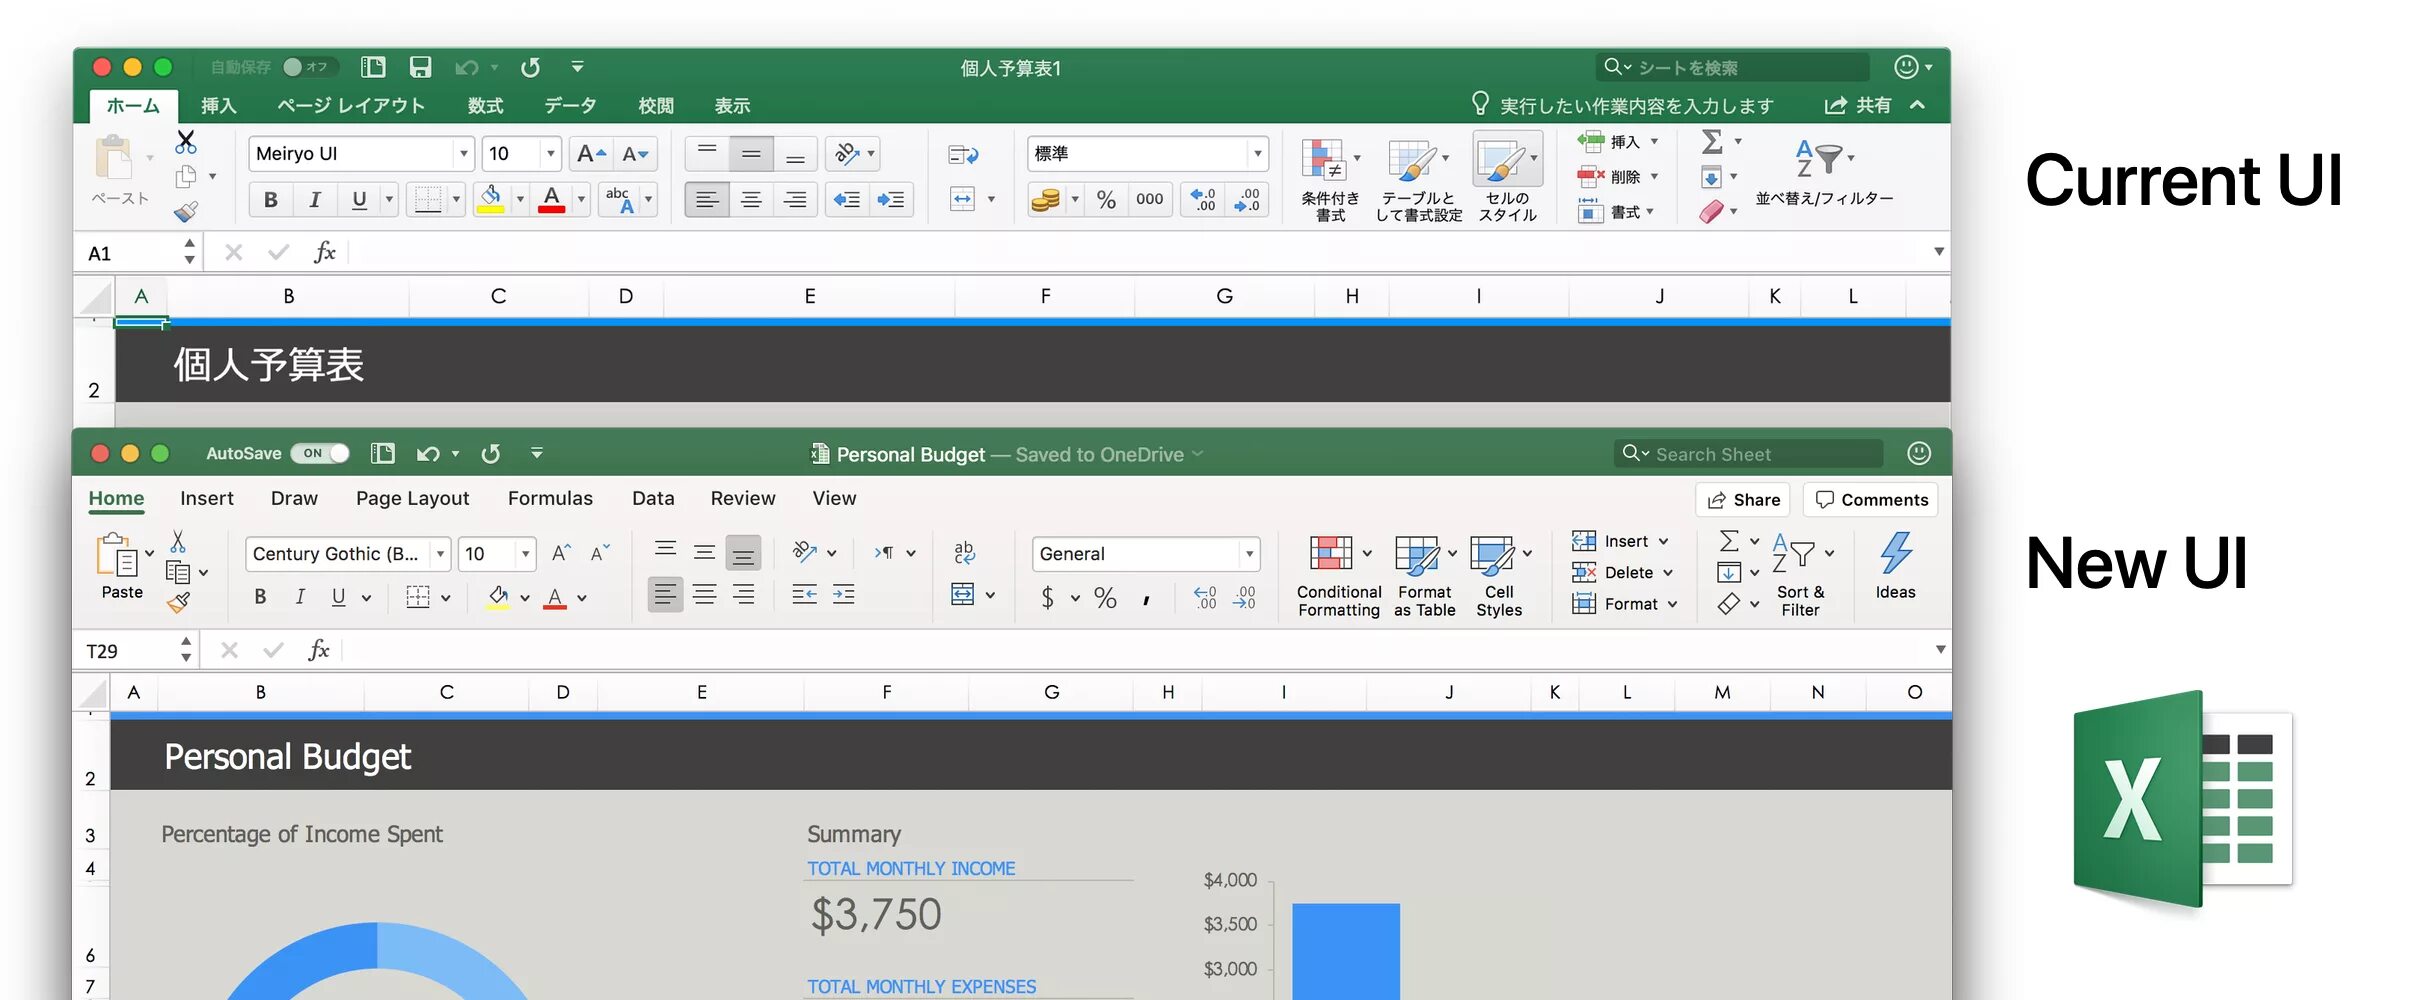
Task: Open the Page Layout tab in New UI
Action: 412,499
